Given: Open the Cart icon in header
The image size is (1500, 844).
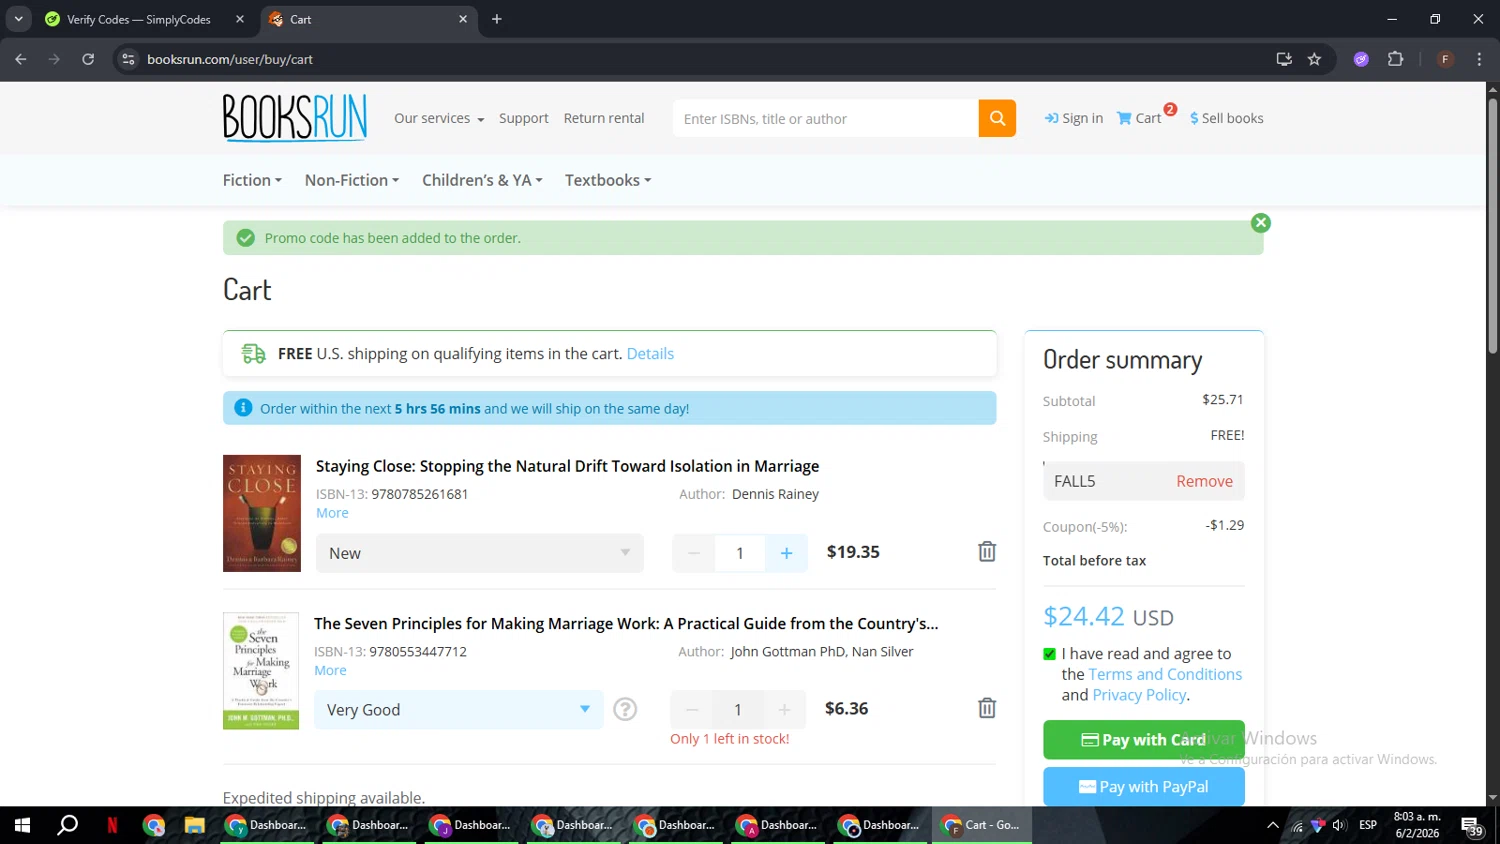Looking at the screenshot, I should pos(1140,118).
